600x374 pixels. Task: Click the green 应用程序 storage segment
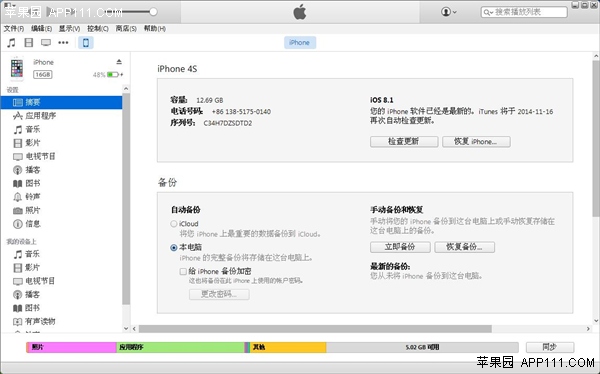point(181,347)
